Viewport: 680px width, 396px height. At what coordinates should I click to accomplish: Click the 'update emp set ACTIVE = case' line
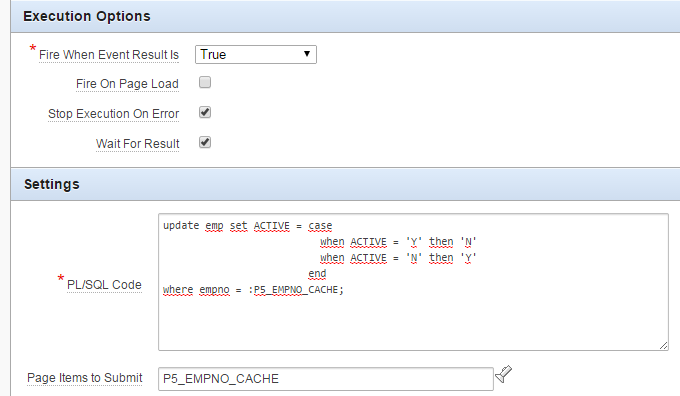point(248,226)
